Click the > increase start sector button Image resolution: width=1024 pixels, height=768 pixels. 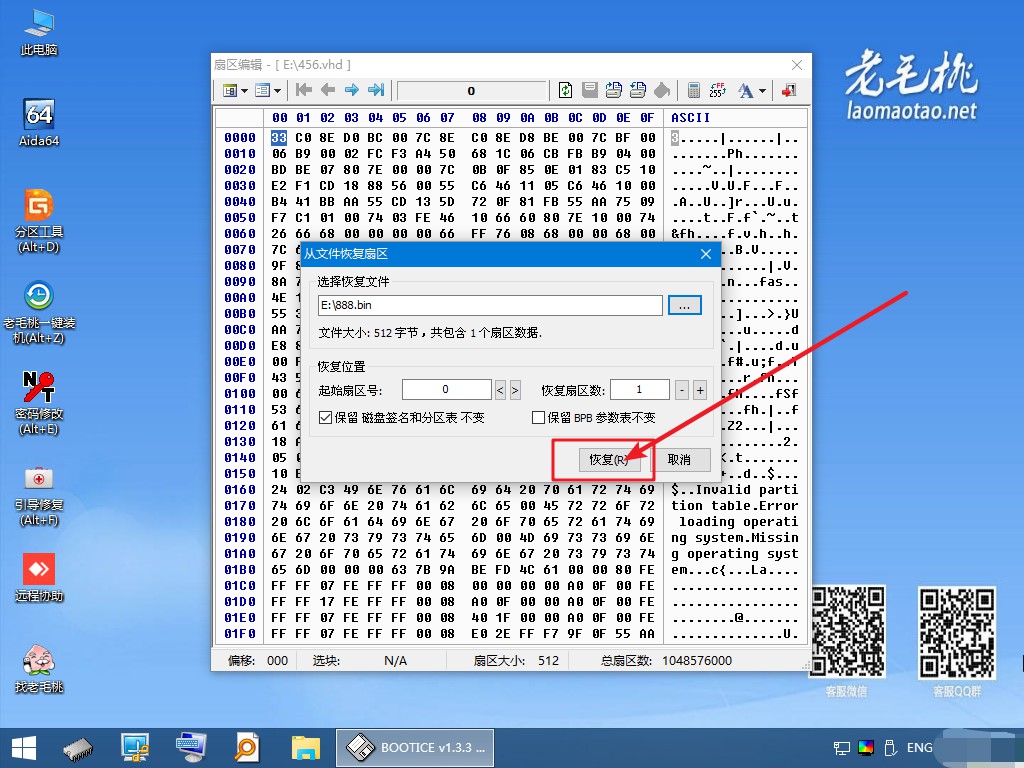(x=515, y=391)
